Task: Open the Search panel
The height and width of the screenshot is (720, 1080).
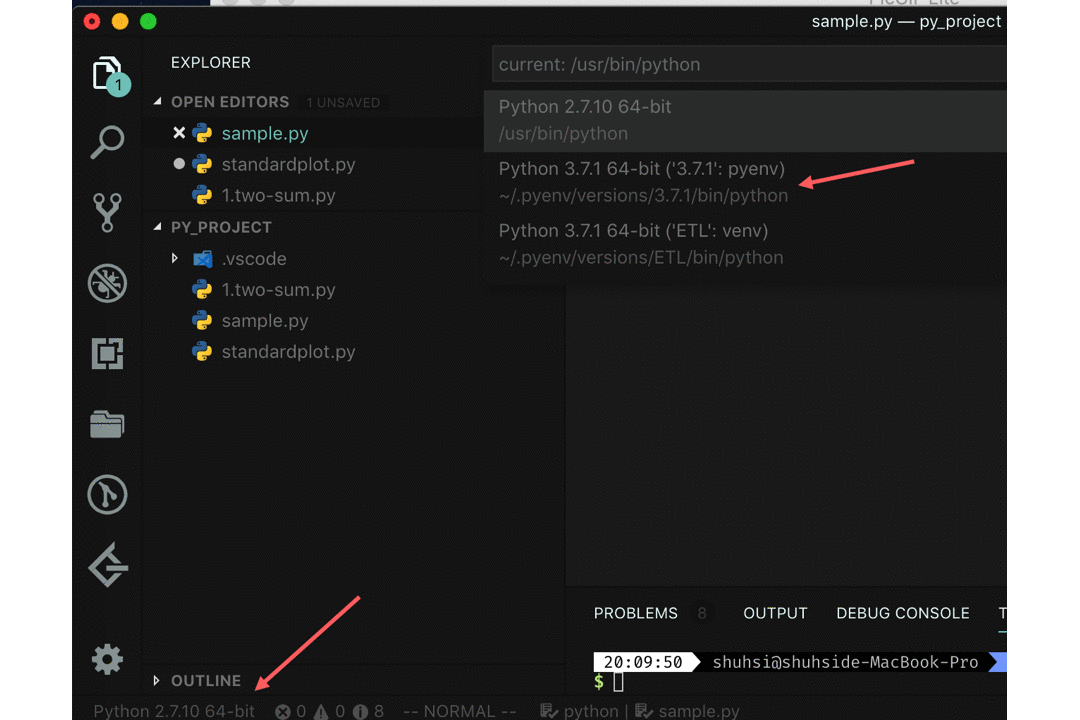Action: pos(107,142)
